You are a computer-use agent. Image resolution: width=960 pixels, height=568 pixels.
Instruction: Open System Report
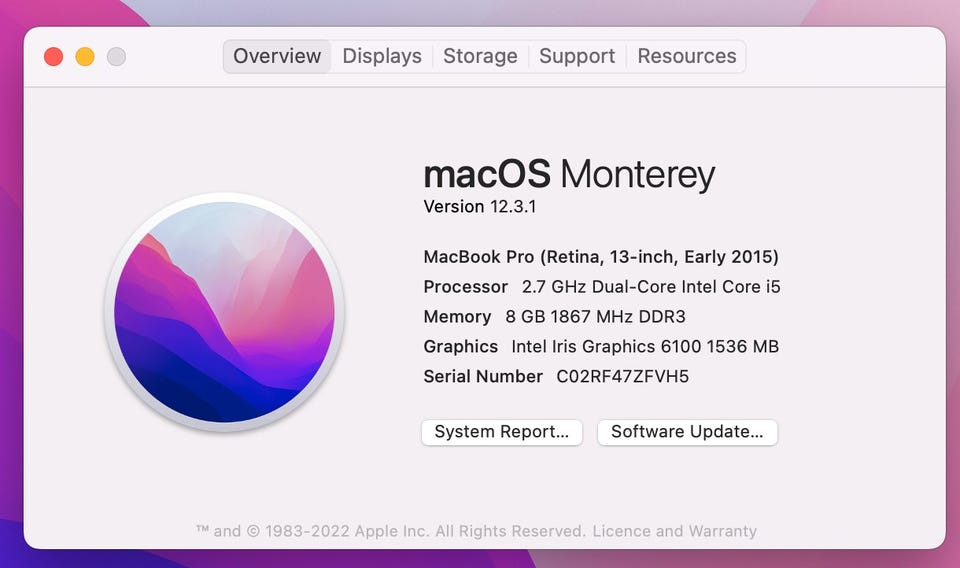tap(501, 432)
